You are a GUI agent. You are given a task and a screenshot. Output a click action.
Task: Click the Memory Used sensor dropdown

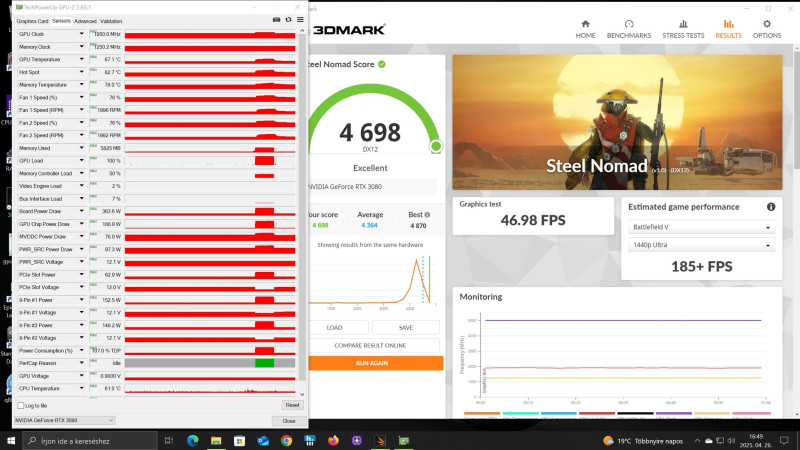[81, 147]
